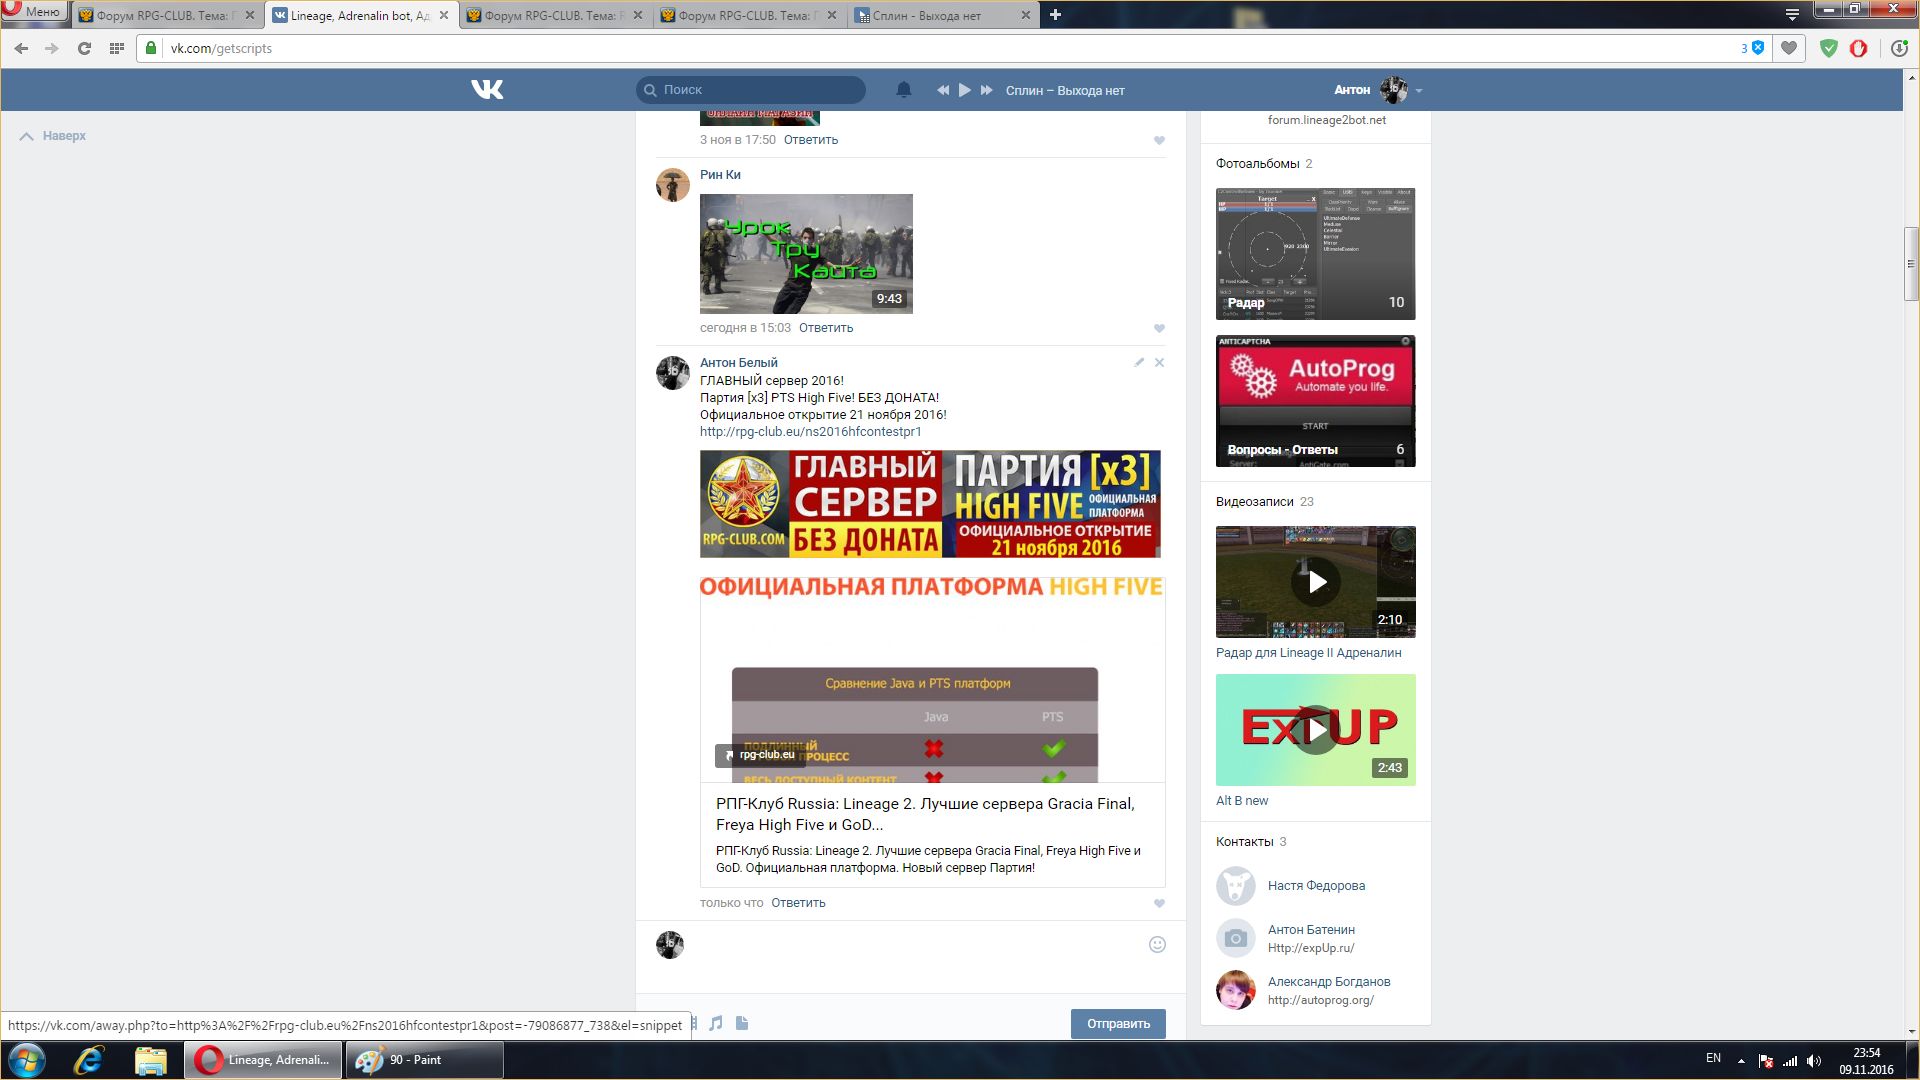The height and width of the screenshot is (1080, 1920).
Task: Open the Opera Меню button
Action: pyautogui.click(x=34, y=12)
